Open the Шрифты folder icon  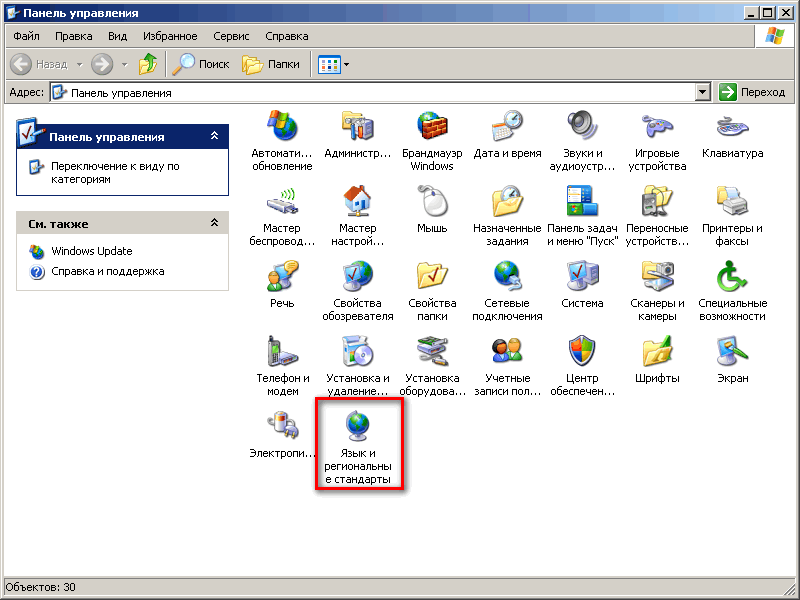(657, 352)
